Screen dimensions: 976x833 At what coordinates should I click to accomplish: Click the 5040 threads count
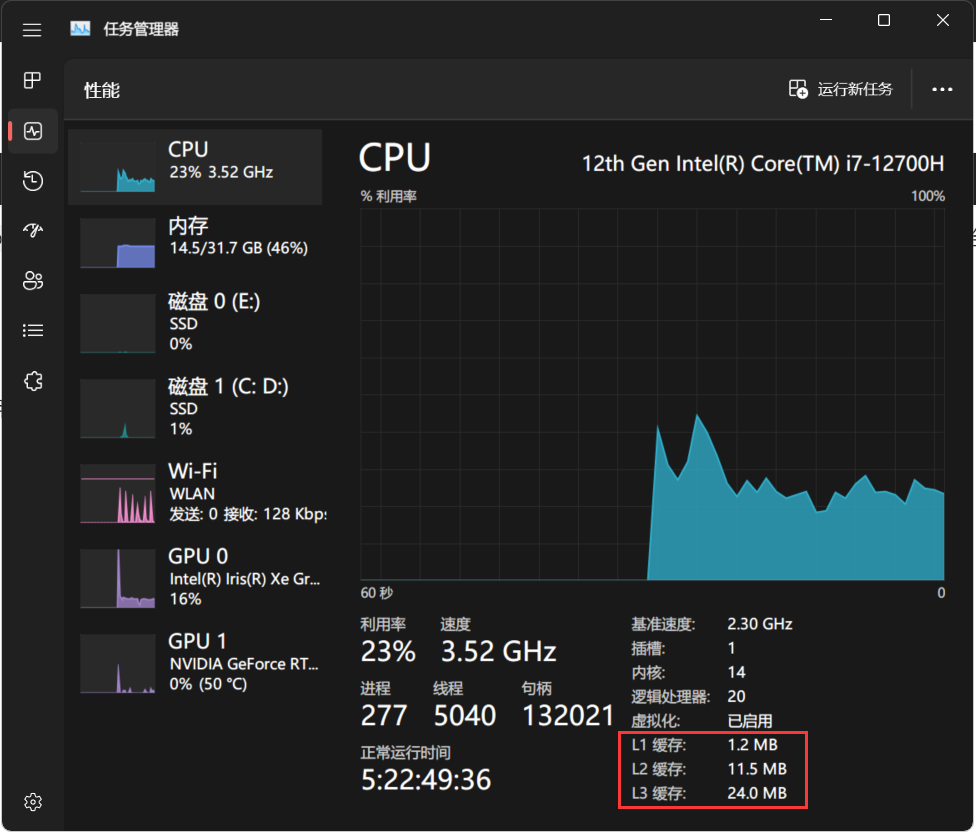[x=464, y=716]
